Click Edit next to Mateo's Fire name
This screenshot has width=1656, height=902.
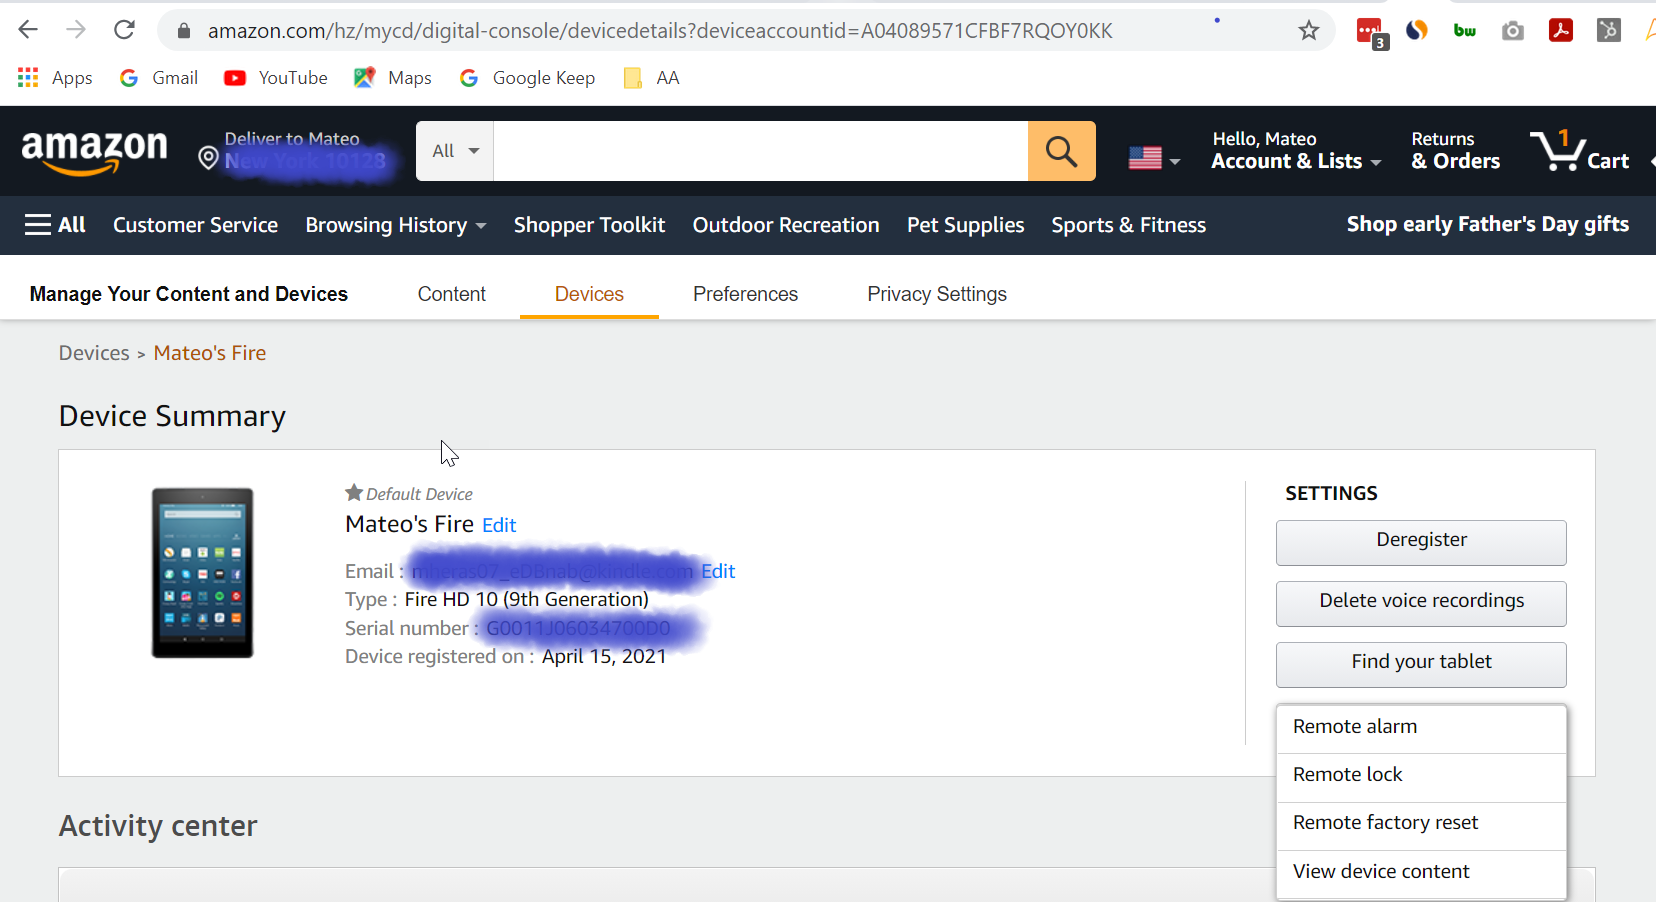[498, 525]
